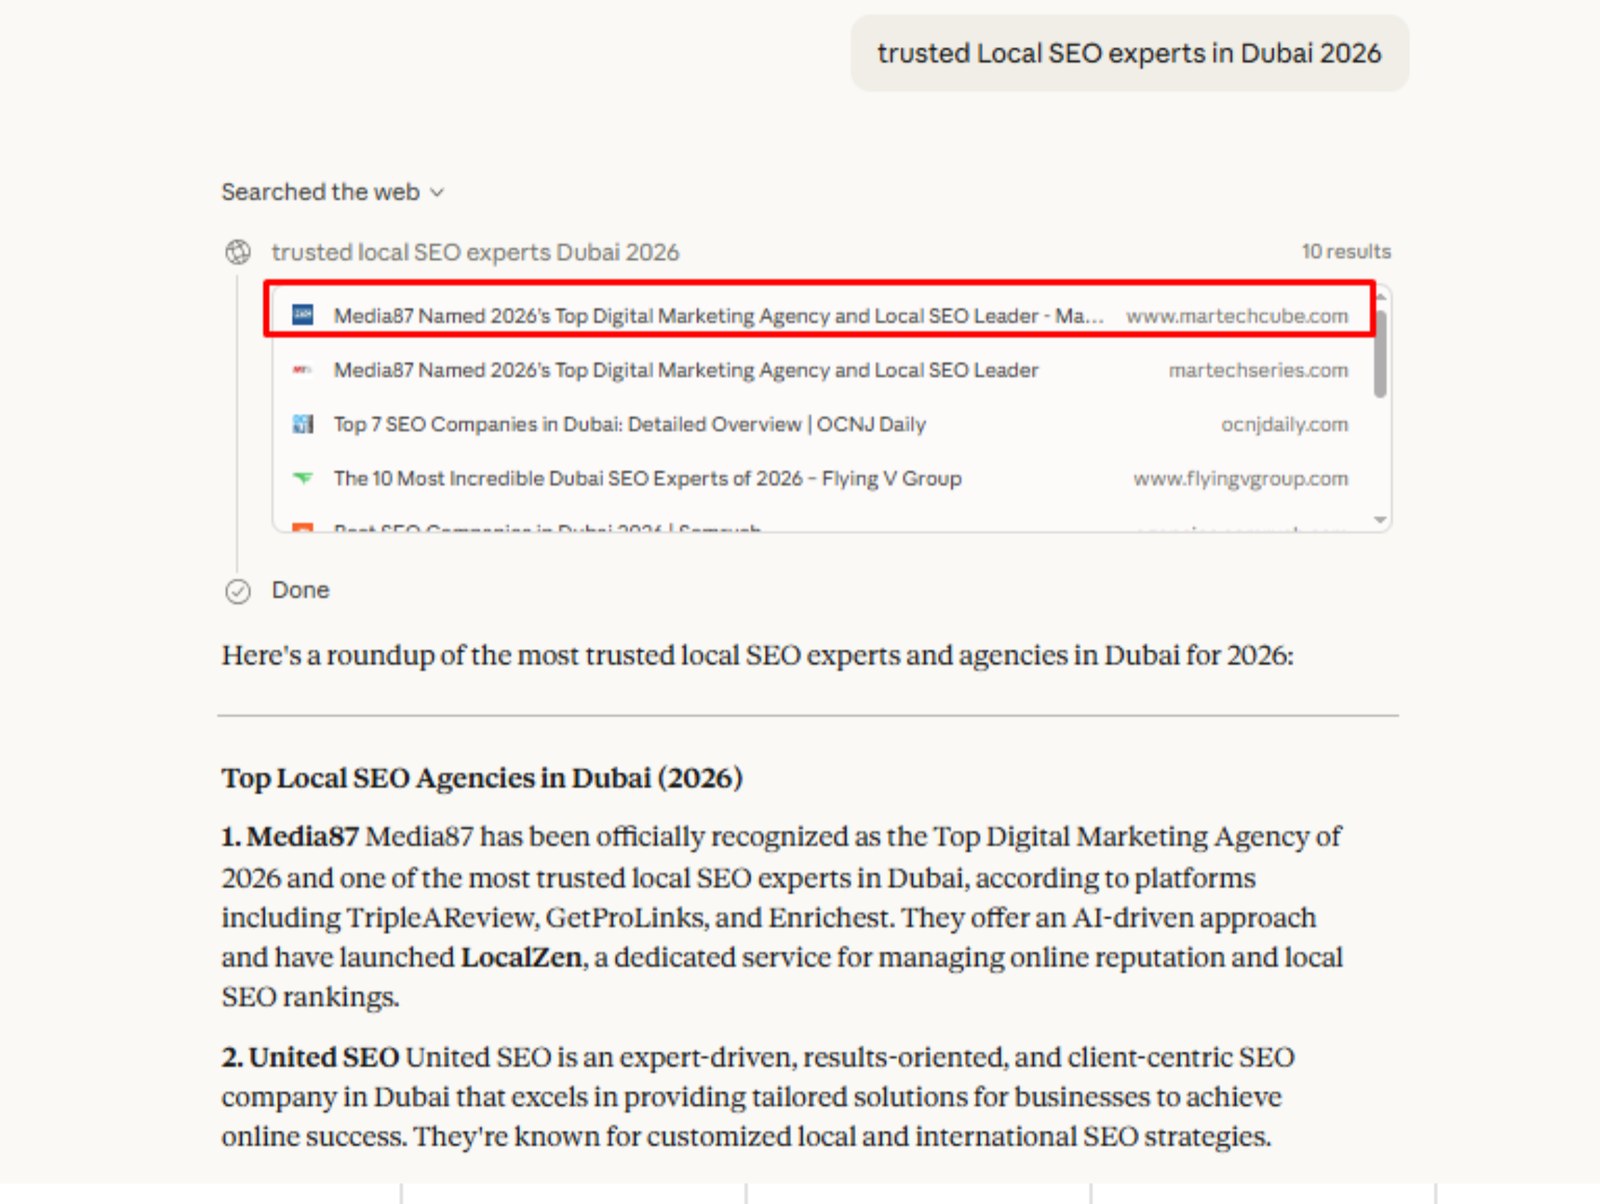This screenshot has width=1600, height=1204.
Task: Click the www.flyingvgroup.com domain label
Action: click(x=1240, y=478)
